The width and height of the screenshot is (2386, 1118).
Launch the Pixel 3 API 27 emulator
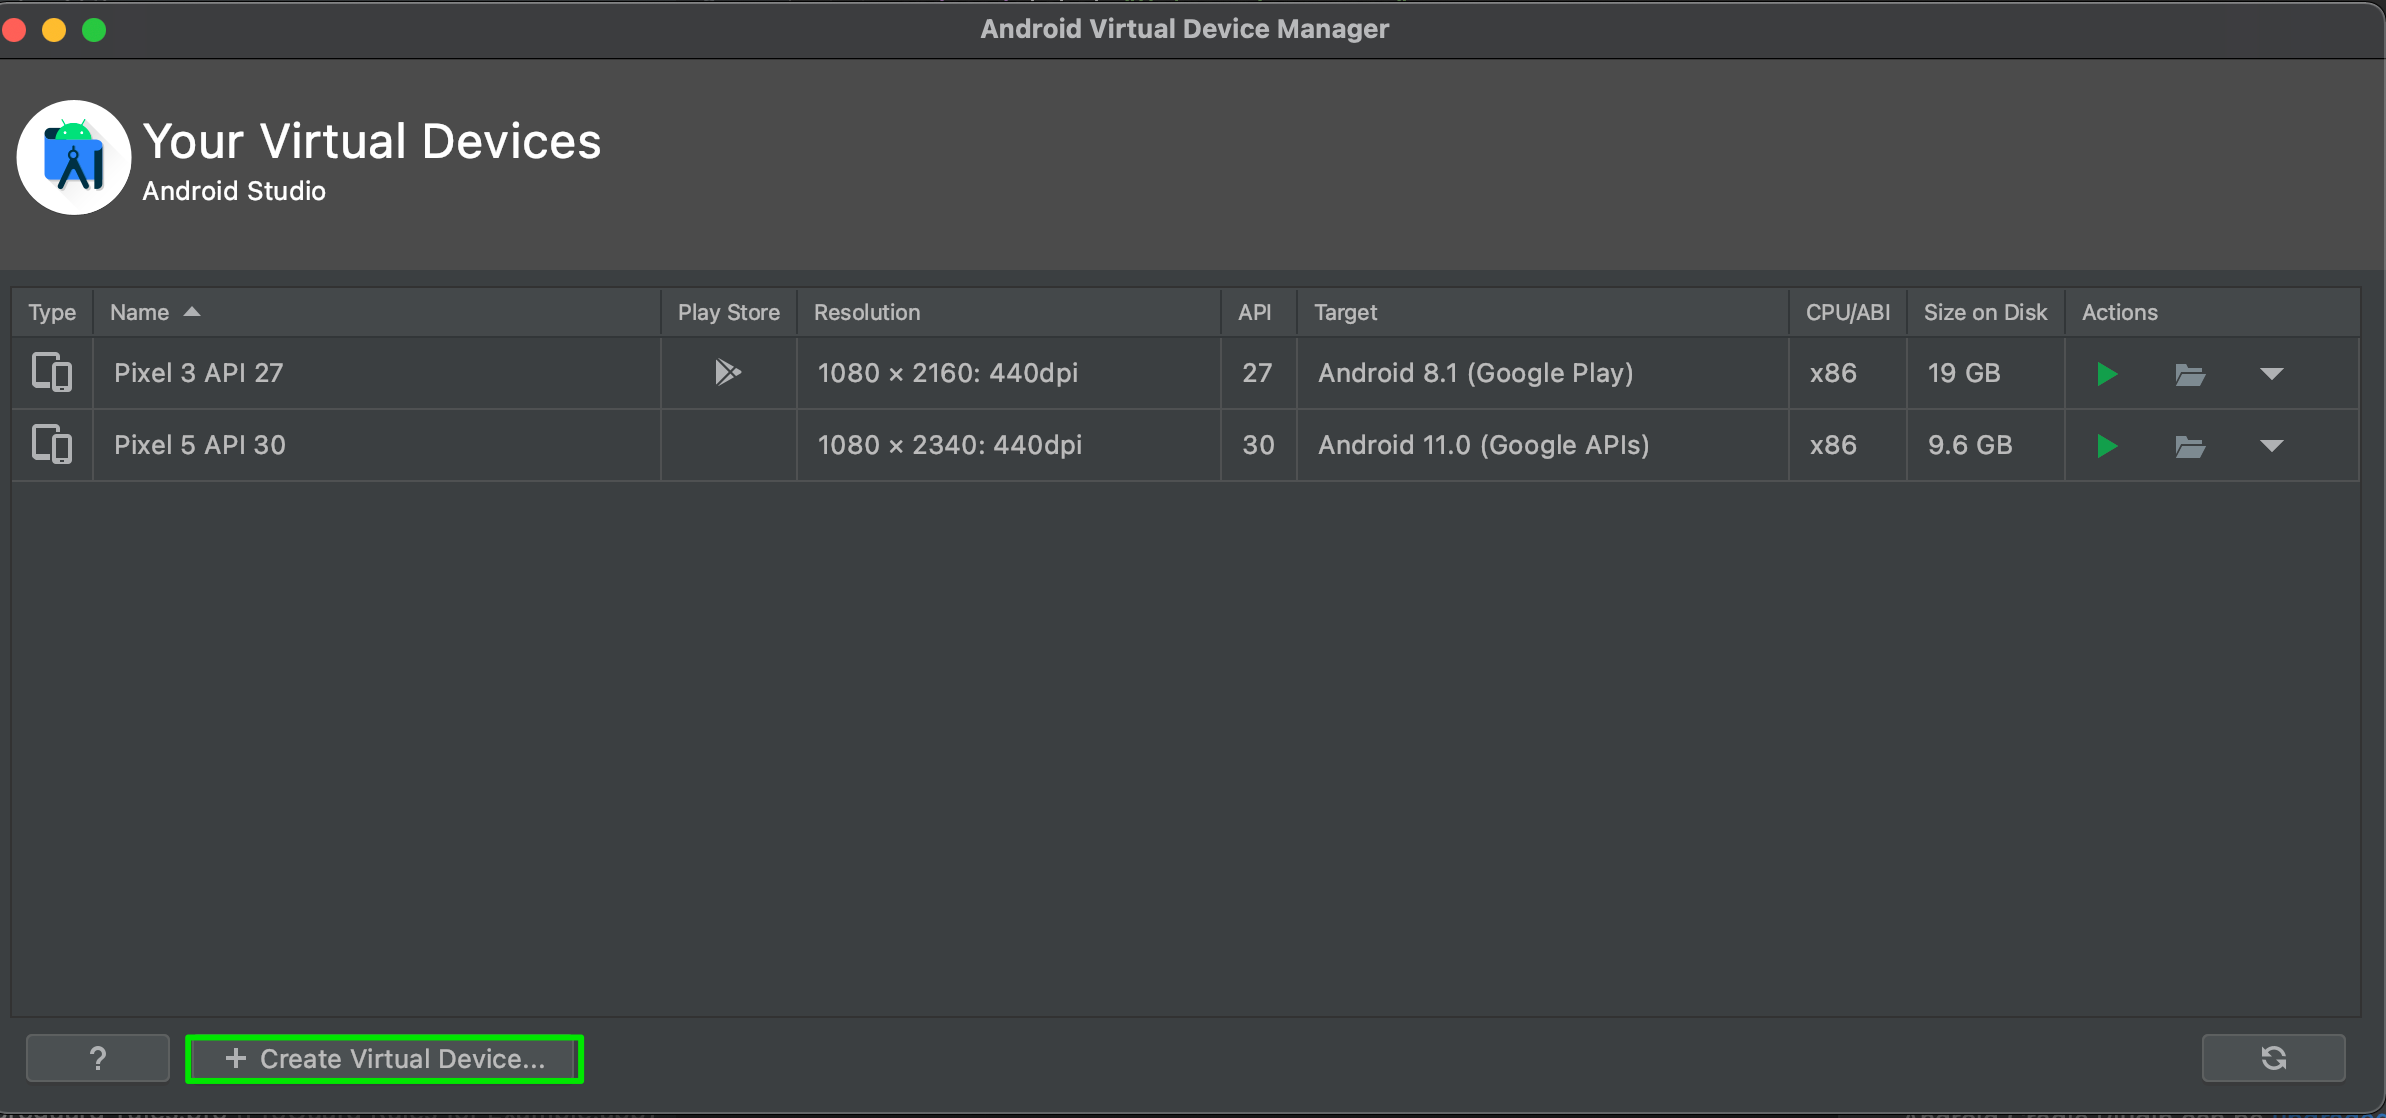click(x=2108, y=373)
